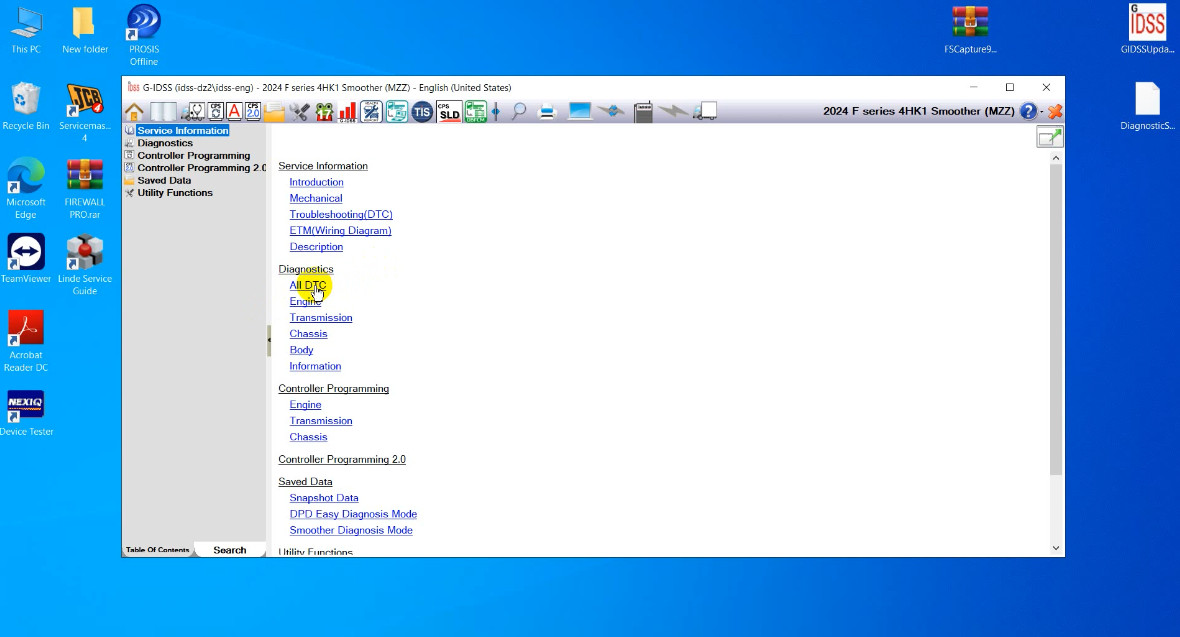Open the Body link
The image size is (1180, 637).
pos(301,350)
